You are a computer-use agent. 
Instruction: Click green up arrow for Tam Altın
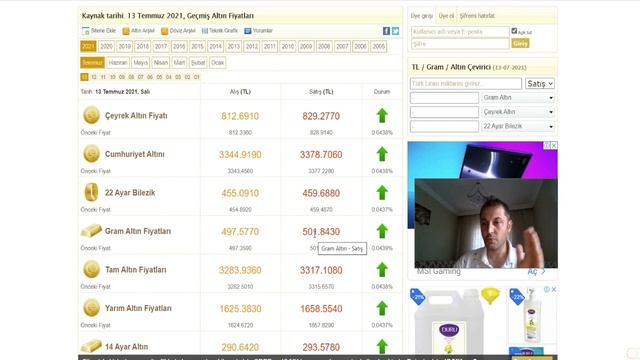coord(382,270)
